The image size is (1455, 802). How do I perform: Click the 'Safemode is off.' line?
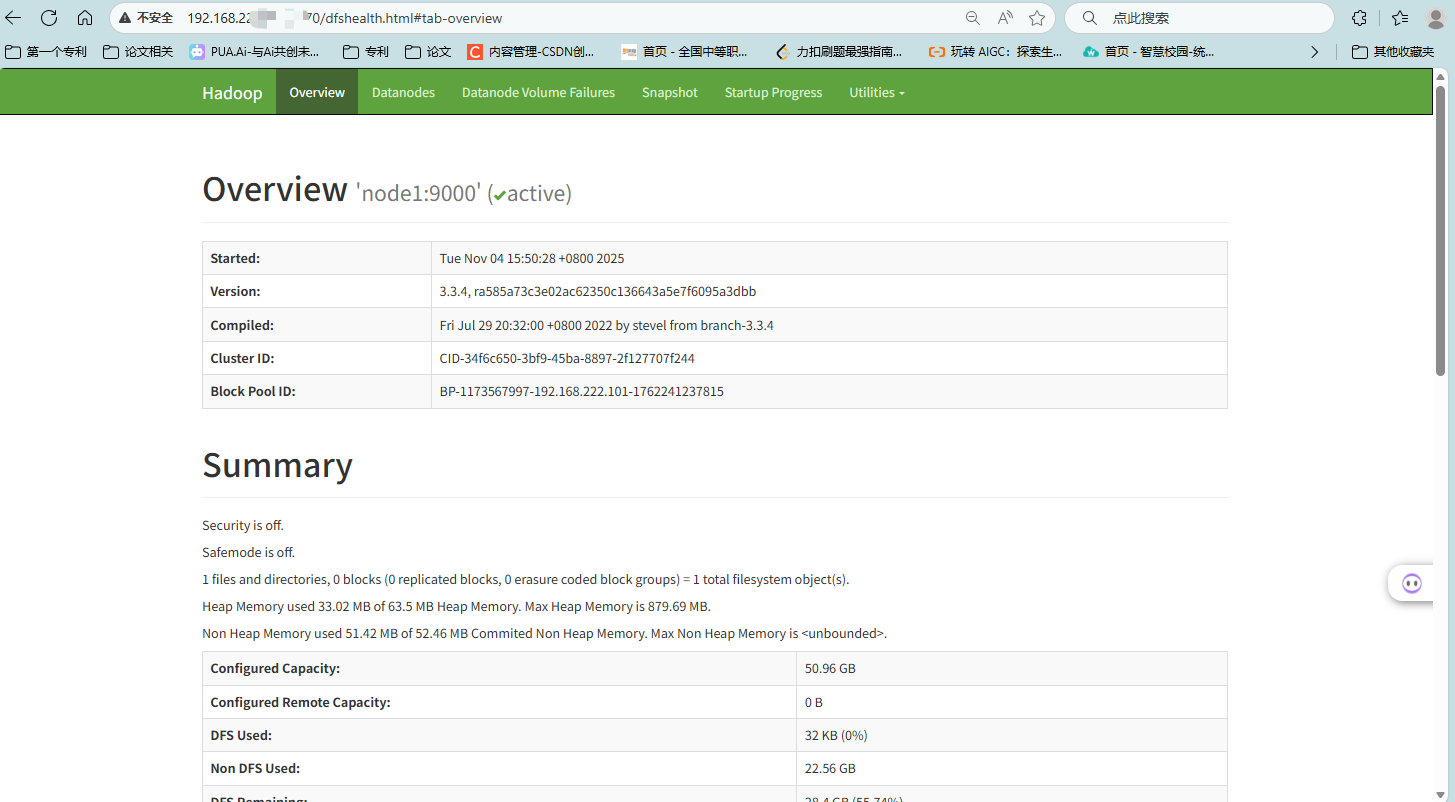point(248,552)
